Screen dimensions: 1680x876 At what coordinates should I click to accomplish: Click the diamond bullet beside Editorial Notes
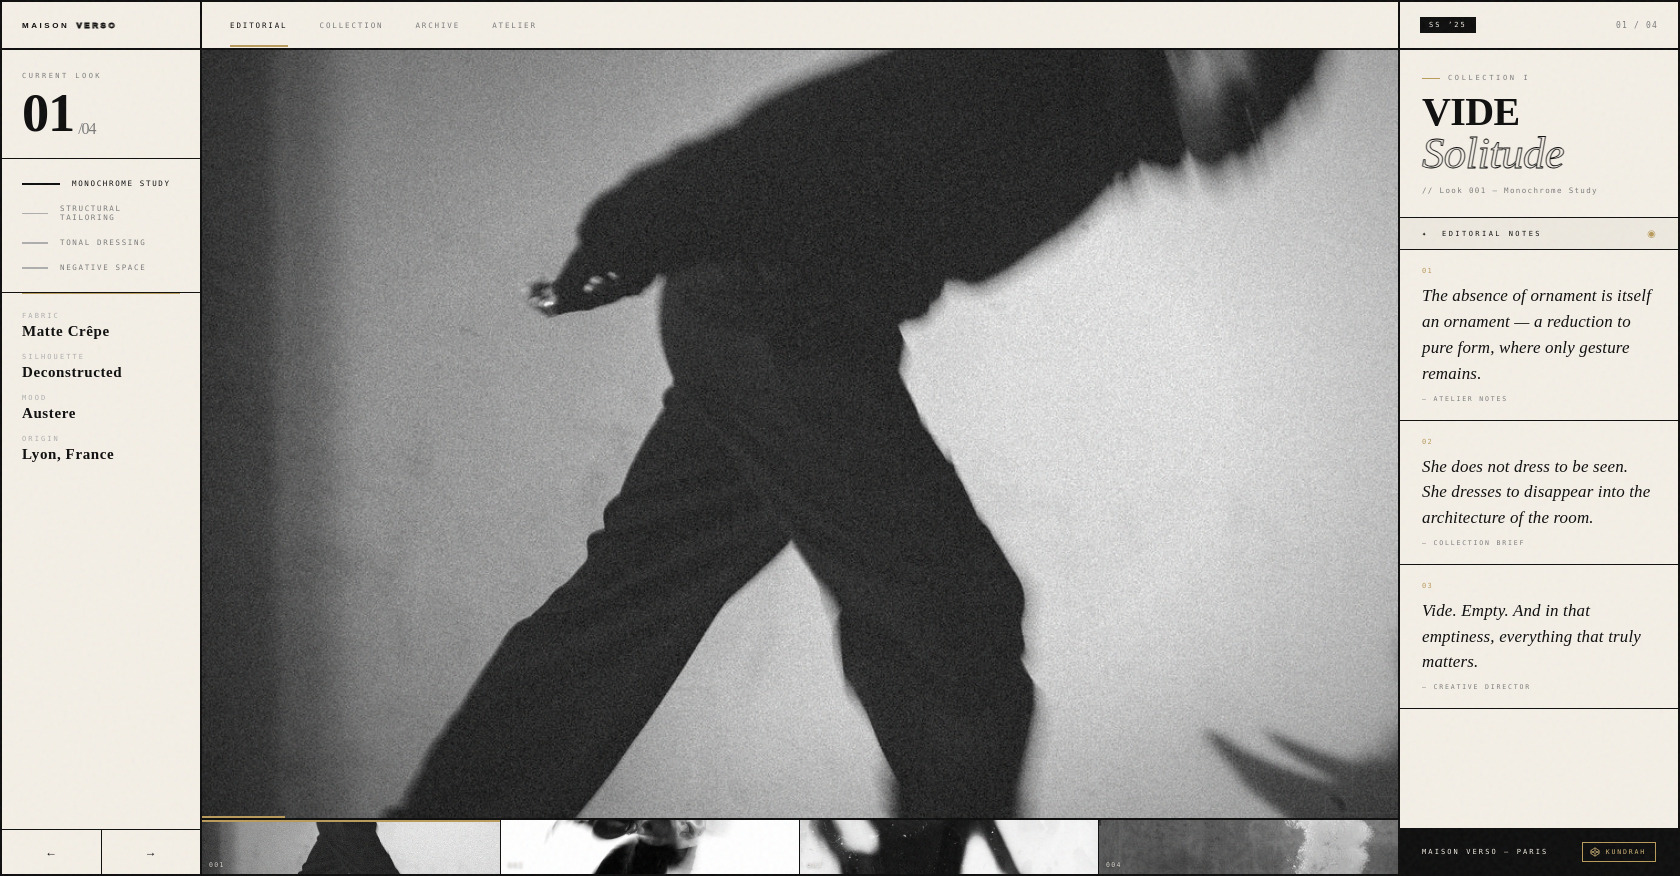click(x=1425, y=234)
